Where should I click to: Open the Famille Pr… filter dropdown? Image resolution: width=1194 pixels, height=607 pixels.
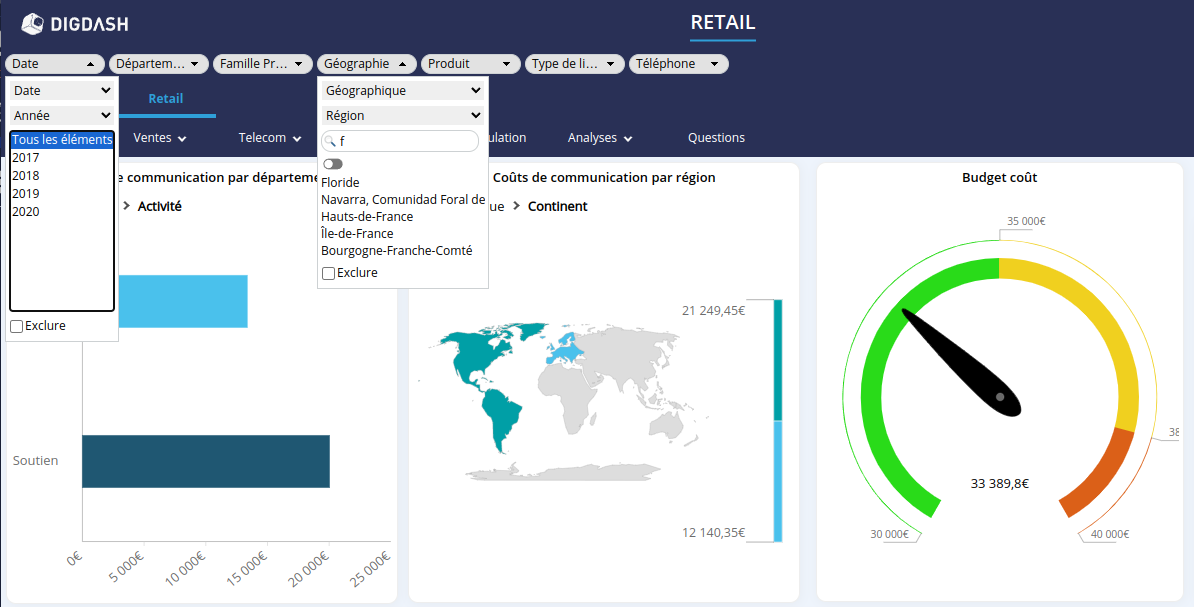point(263,64)
